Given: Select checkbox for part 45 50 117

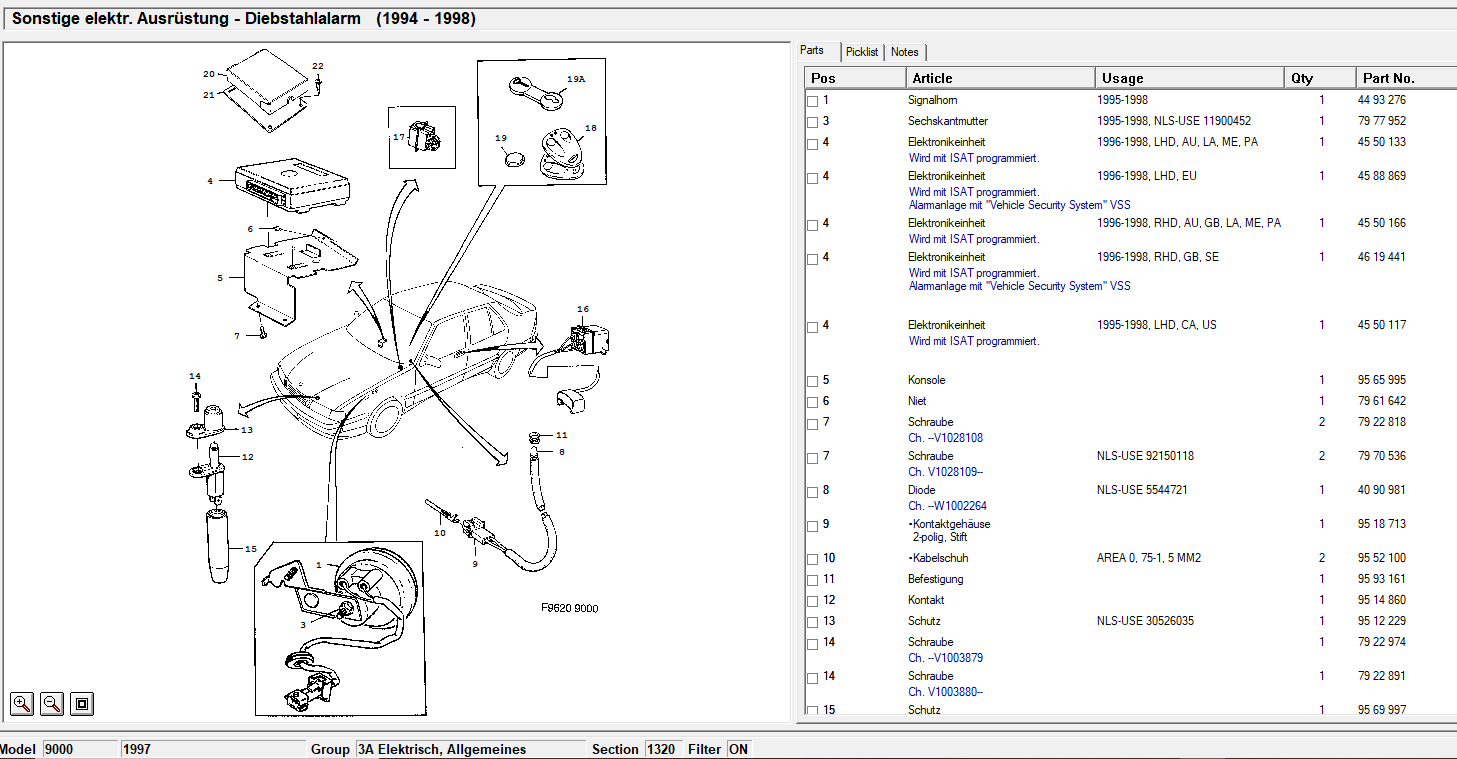Looking at the screenshot, I should click(x=813, y=326).
